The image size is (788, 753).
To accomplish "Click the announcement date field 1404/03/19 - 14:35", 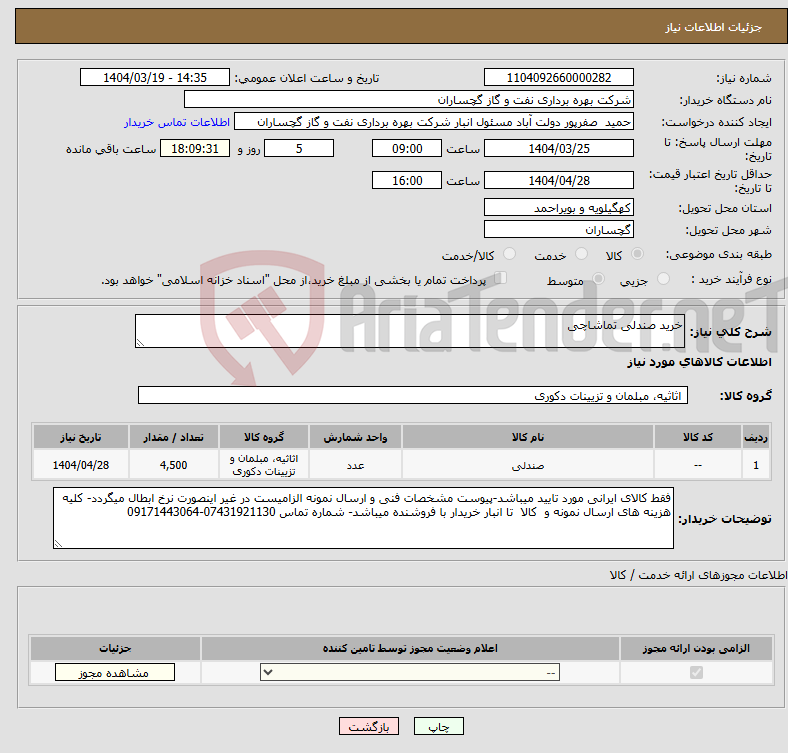I will [155, 77].
